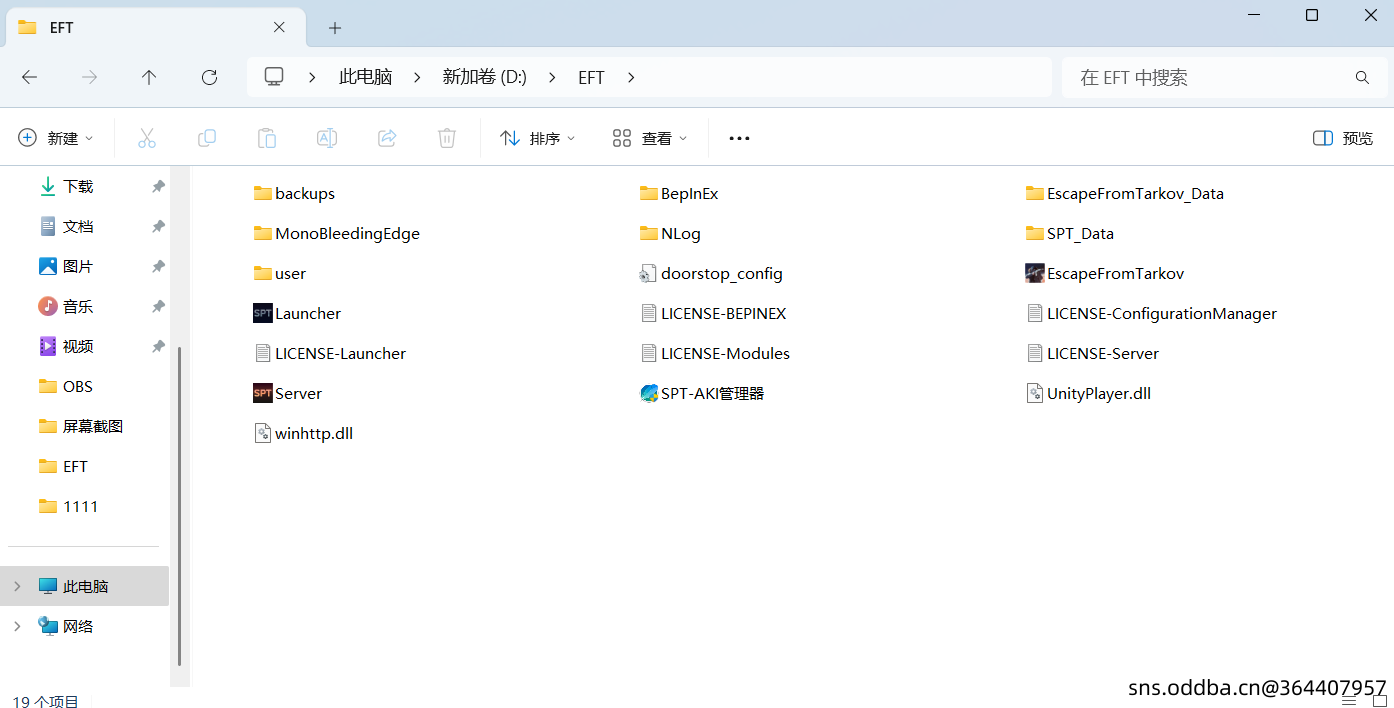Select the EscapeFromTarkov executable
This screenshot has height=708, width=1394.
pos(1105,273)
